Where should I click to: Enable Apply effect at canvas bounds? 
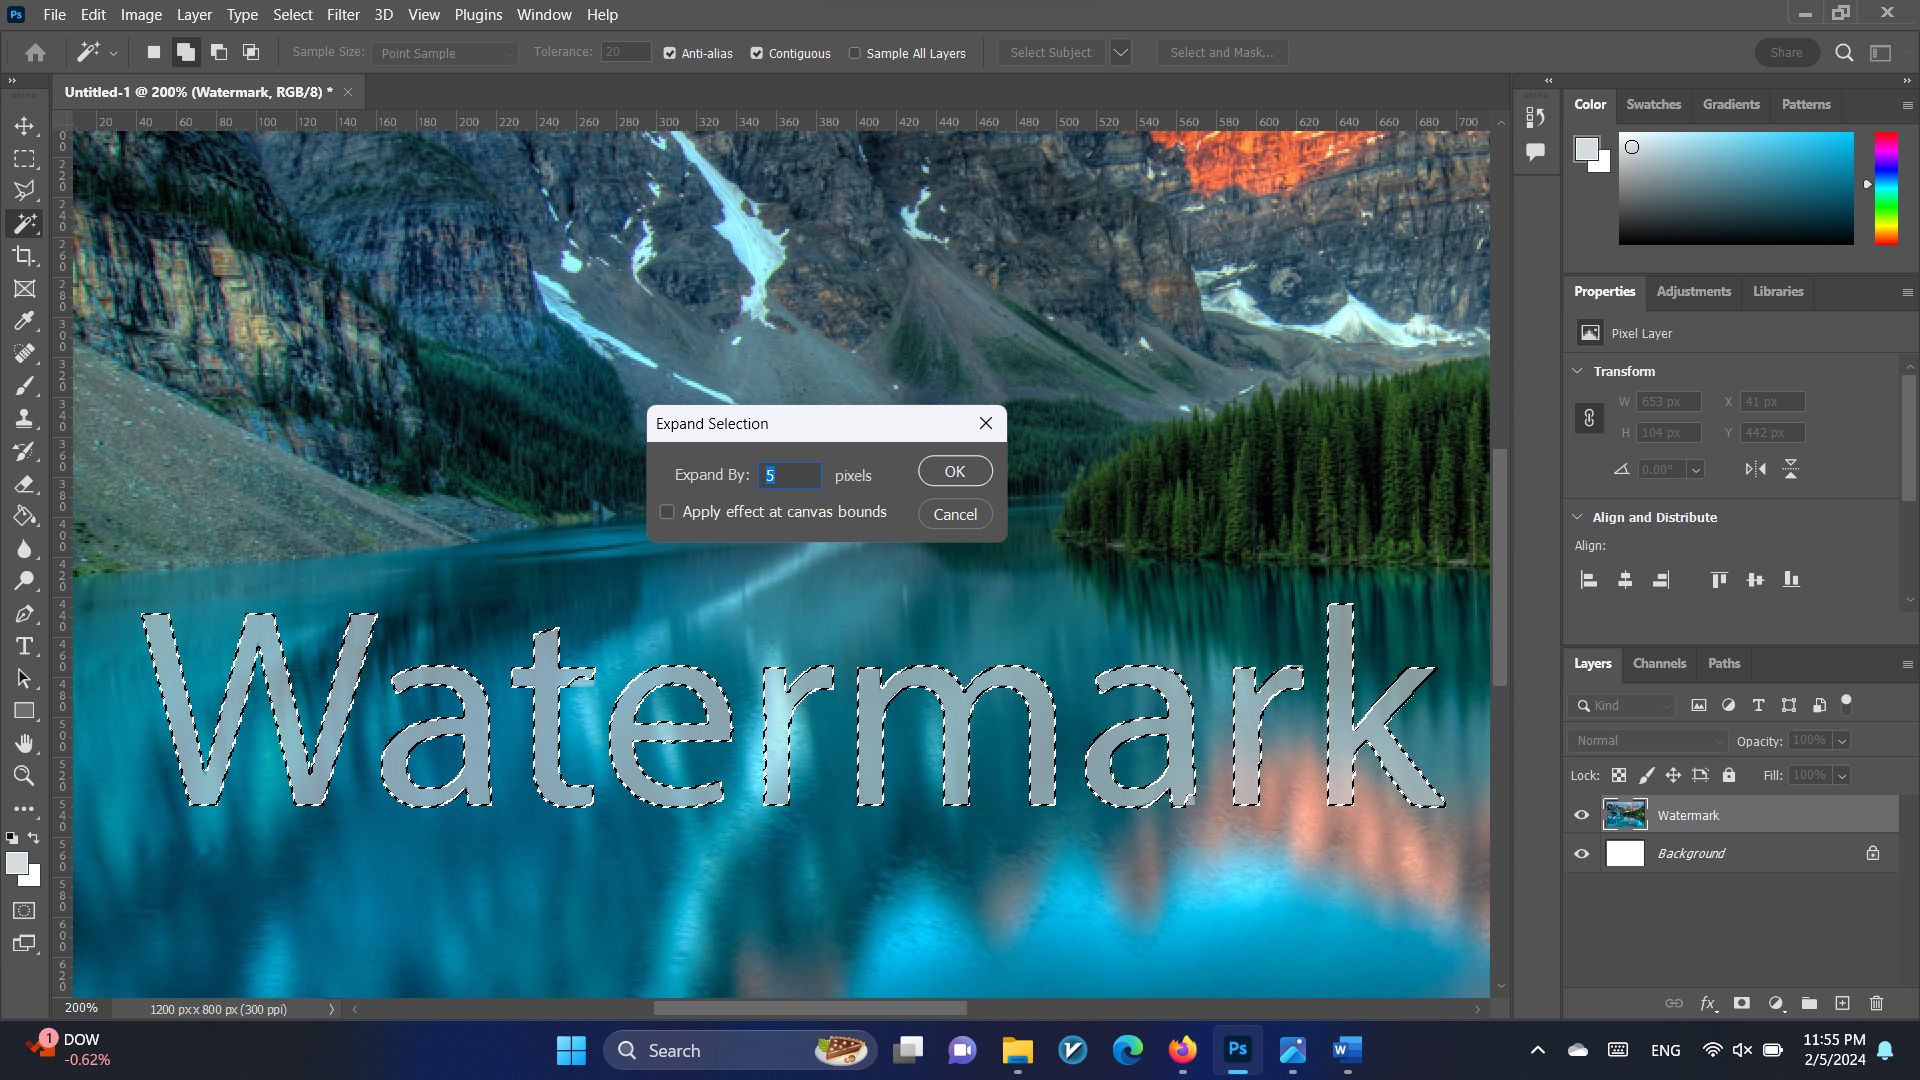667,512
